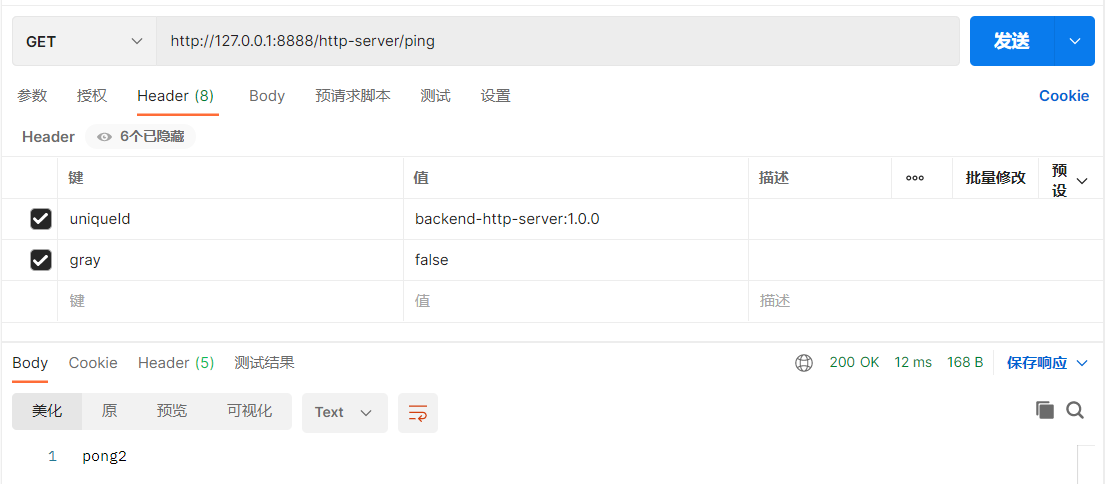This screenshot has width=1106, height=484.
Task: Copy the response body using copy icon
Action: (1045, 410)
